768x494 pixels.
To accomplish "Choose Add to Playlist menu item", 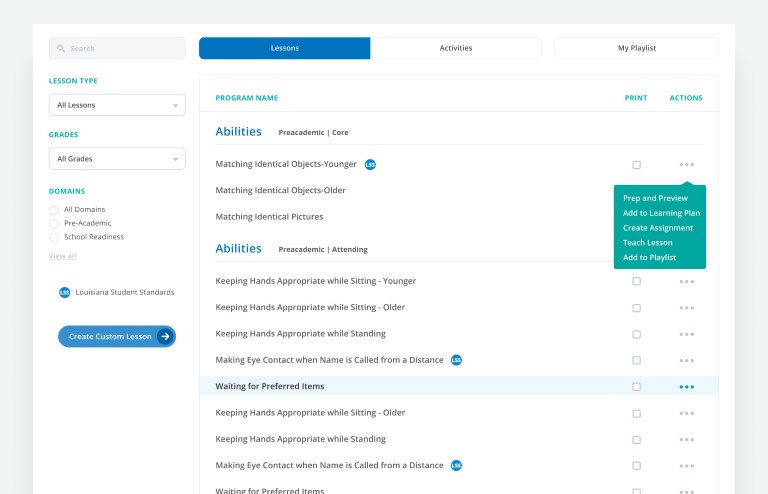I will pos(649,257).
